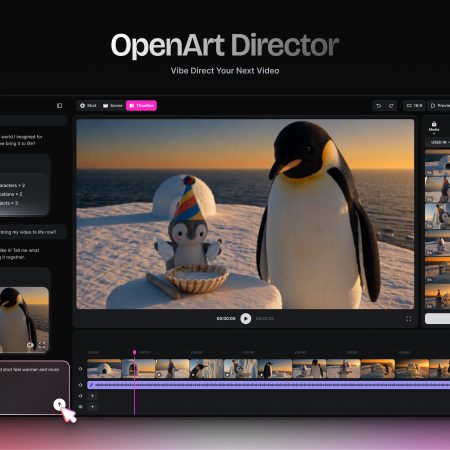Send the prompt with the arrow button

click(59, 405)
